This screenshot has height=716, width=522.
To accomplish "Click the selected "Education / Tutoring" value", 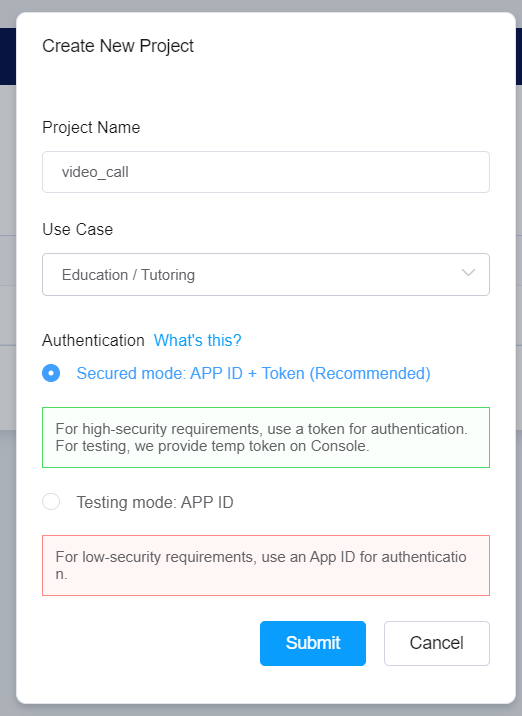I will tap(128, 275).
